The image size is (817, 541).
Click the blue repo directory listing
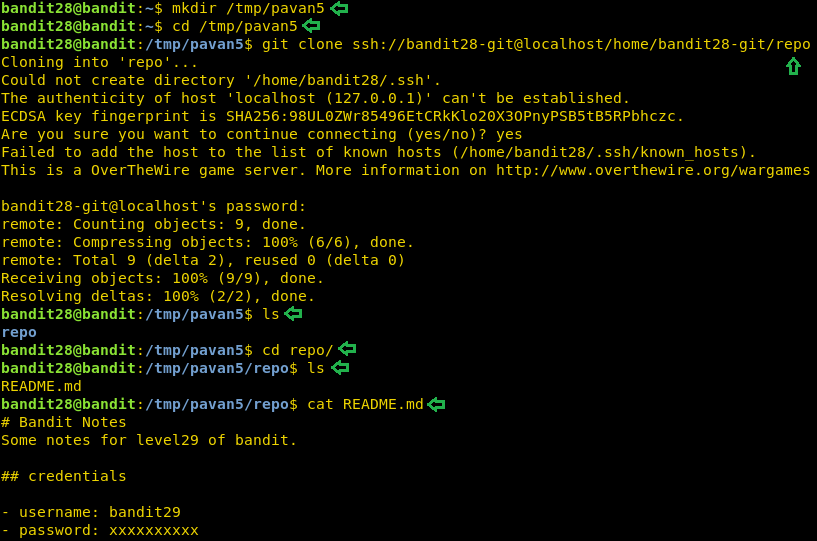[x=19, y=333]
